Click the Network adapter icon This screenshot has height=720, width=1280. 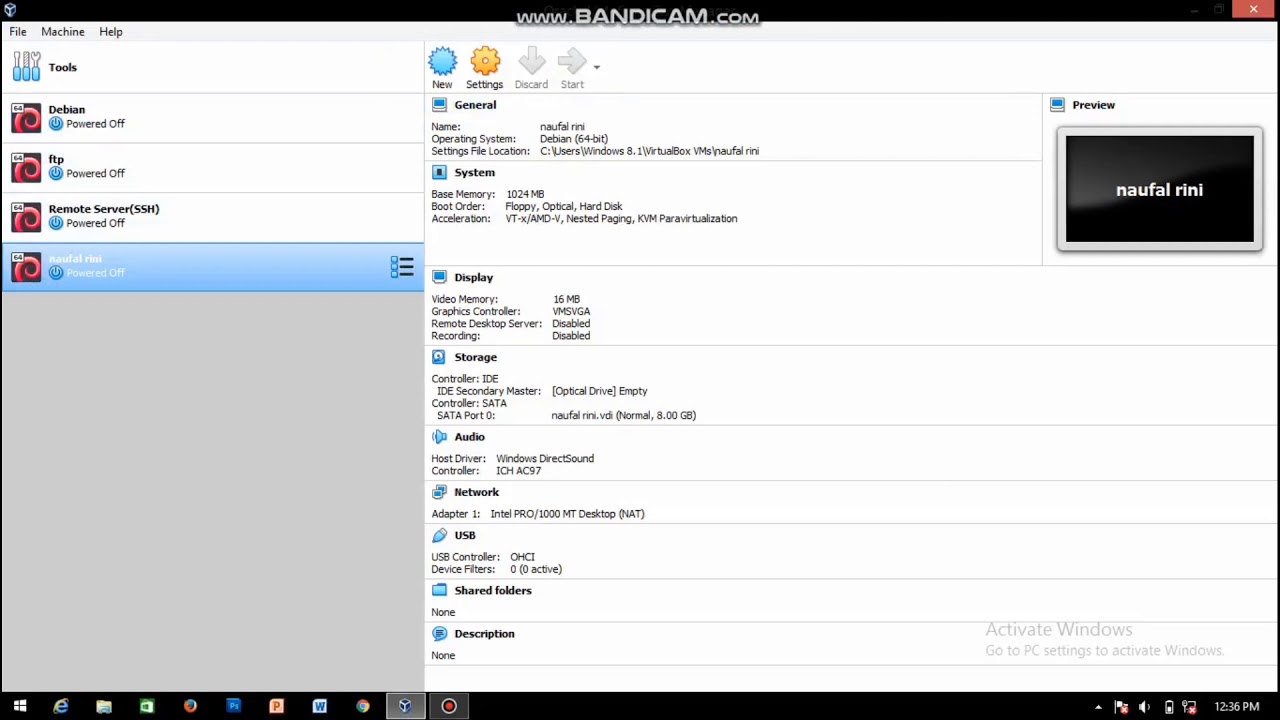[439, 492]
